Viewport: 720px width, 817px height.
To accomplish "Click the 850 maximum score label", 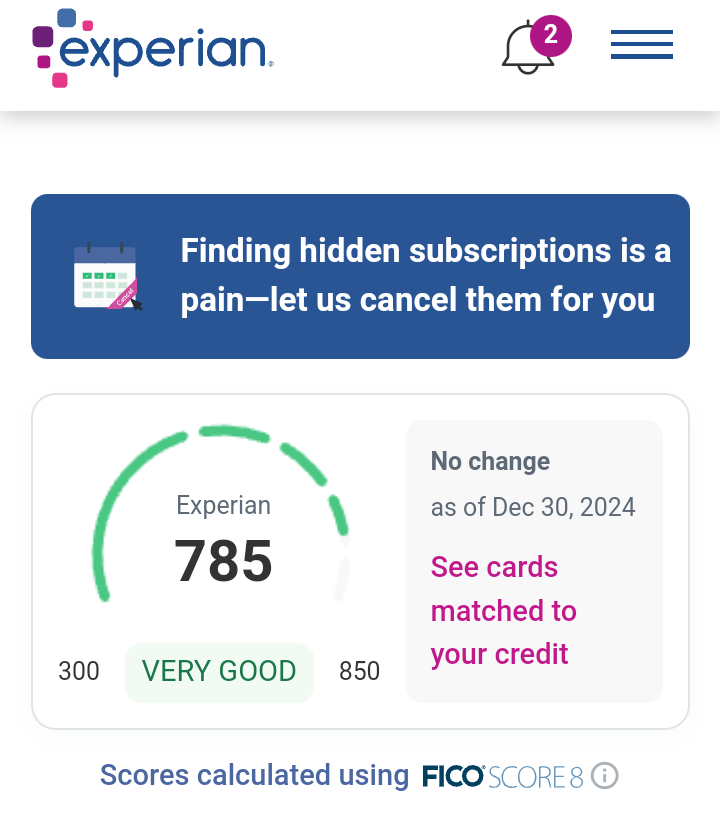I will 360,671.
